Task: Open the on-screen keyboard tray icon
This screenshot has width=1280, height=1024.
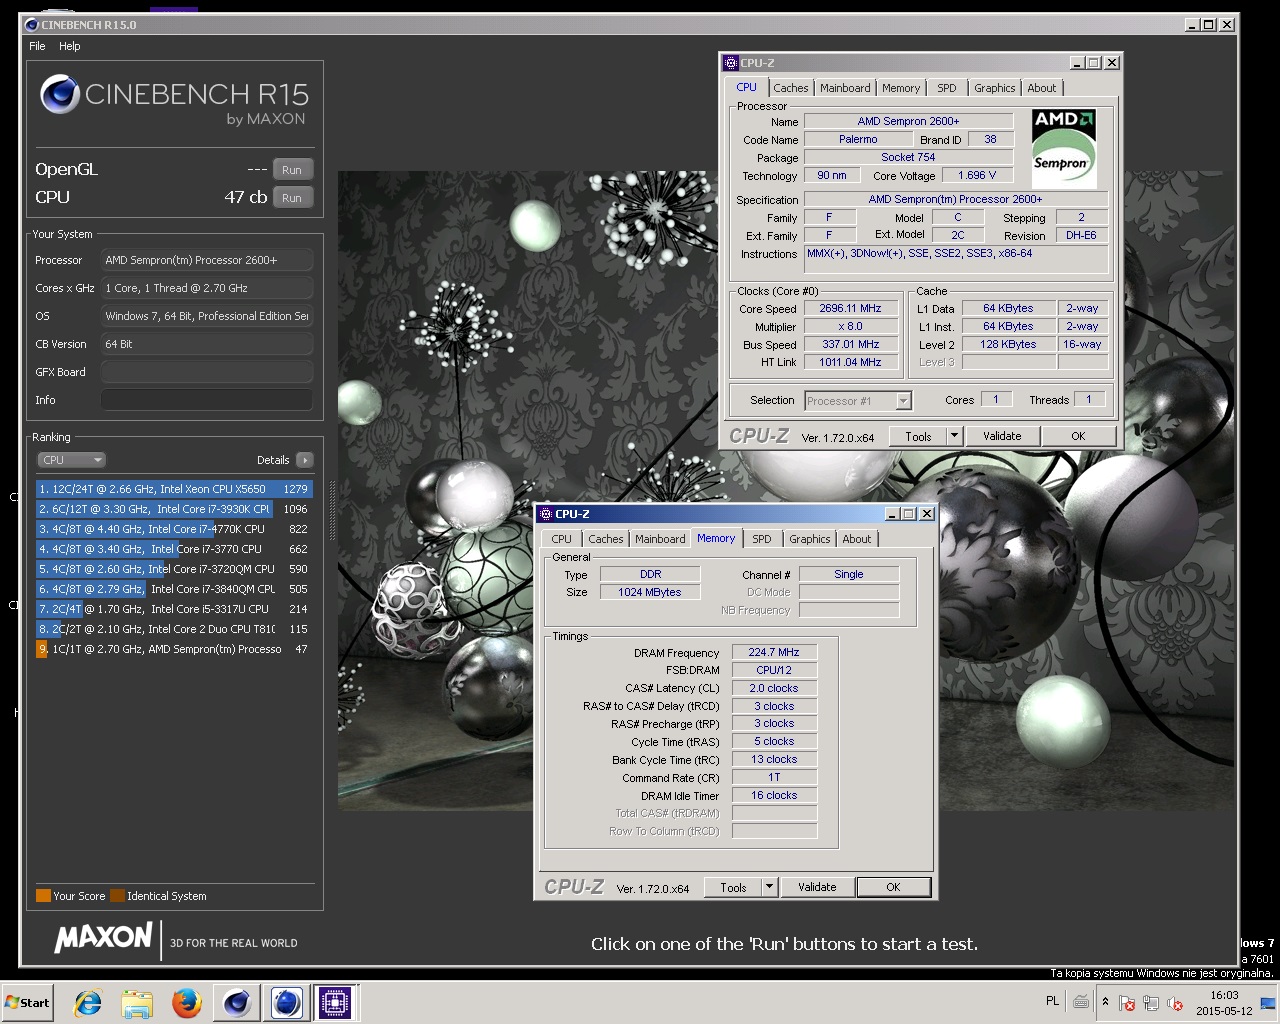Action: (1081, 1002)
